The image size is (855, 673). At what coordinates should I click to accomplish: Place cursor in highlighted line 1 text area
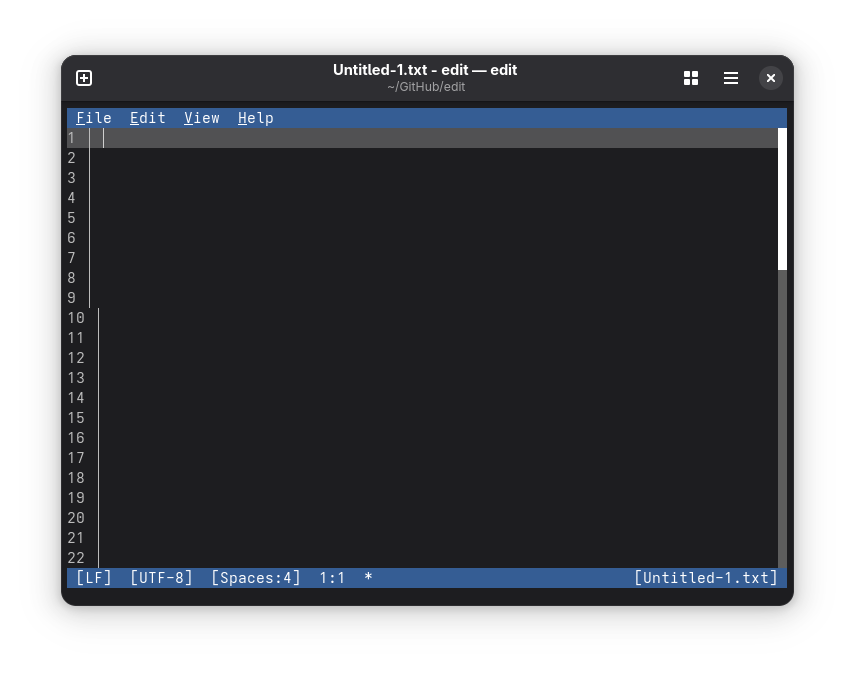[439, 138]
